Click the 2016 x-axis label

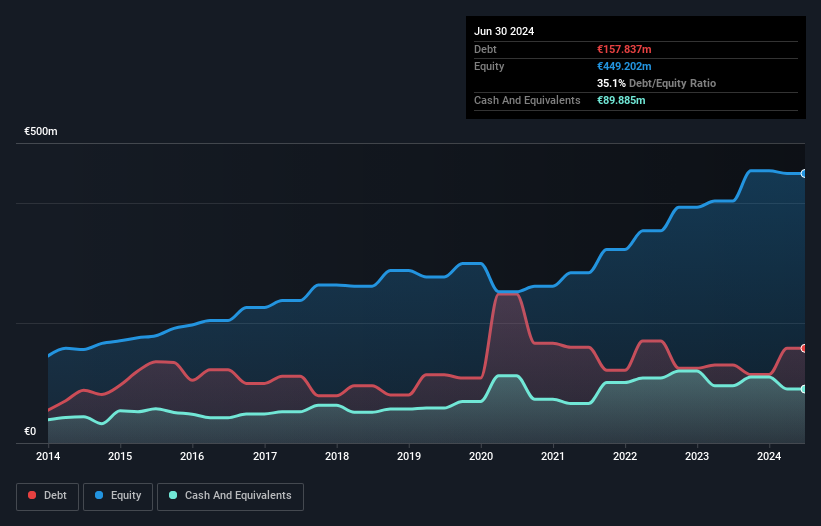[192, 456]
